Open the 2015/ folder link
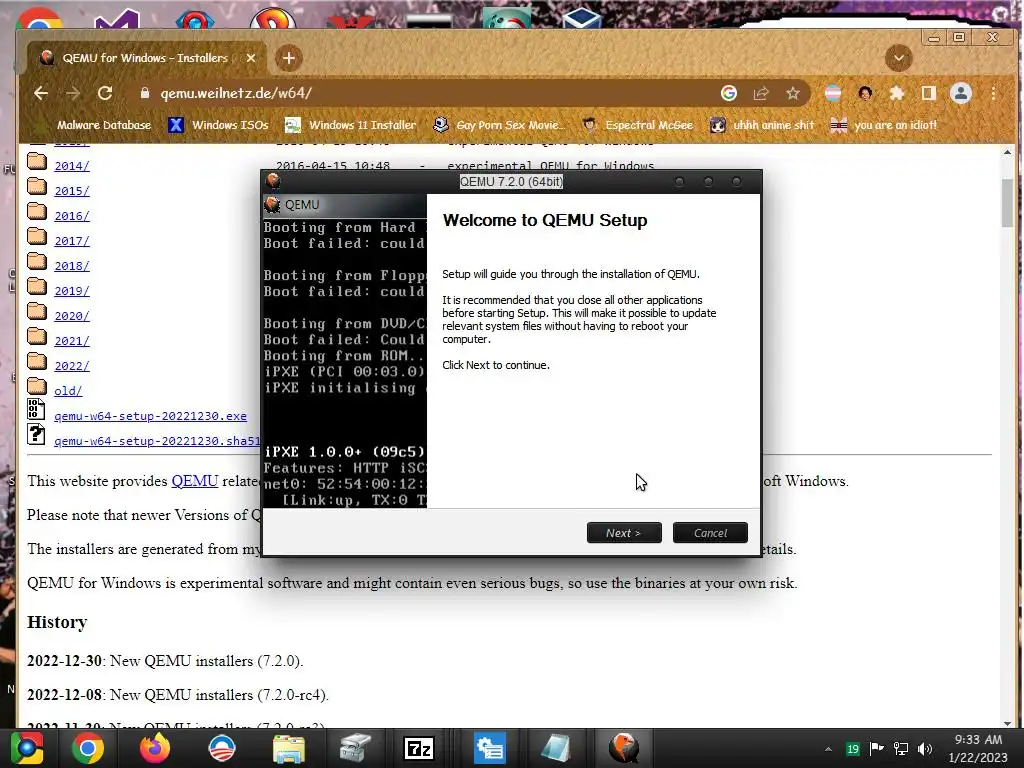 [x=72, y=191]
